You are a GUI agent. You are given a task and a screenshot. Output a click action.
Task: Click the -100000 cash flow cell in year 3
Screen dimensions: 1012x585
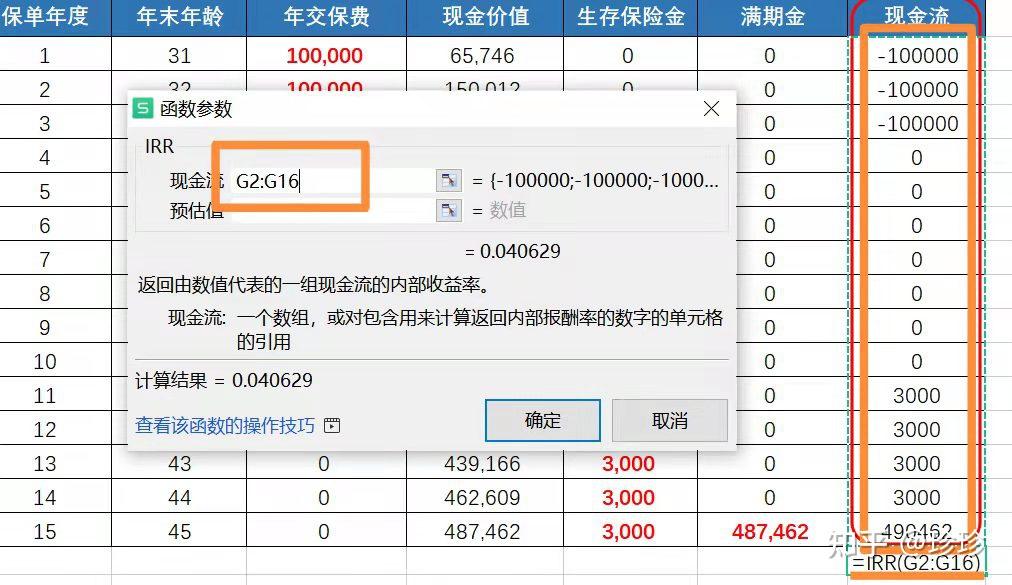pyautogui.click(x=917, y=124)
